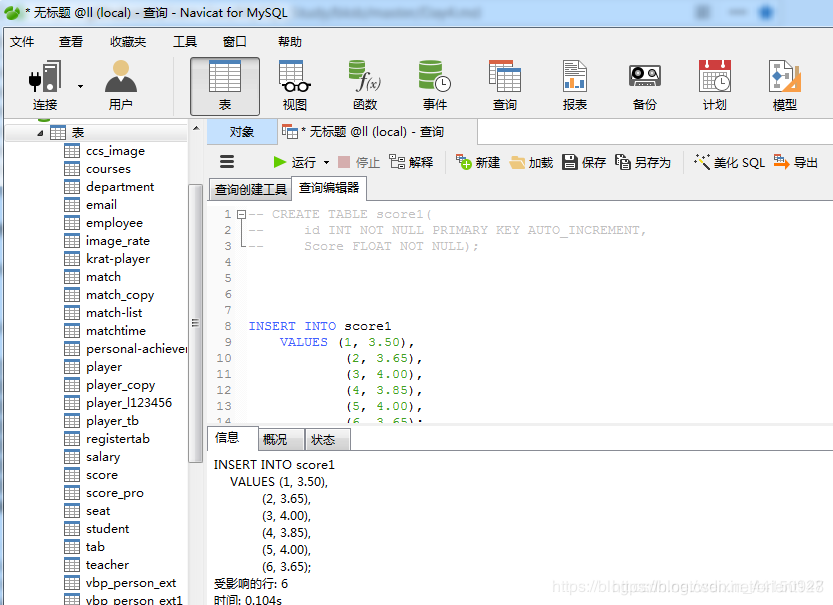The height and width of the screenshot is (605, 833).
Task: Click the 导出 (Export) button
Action: (795, 162)
